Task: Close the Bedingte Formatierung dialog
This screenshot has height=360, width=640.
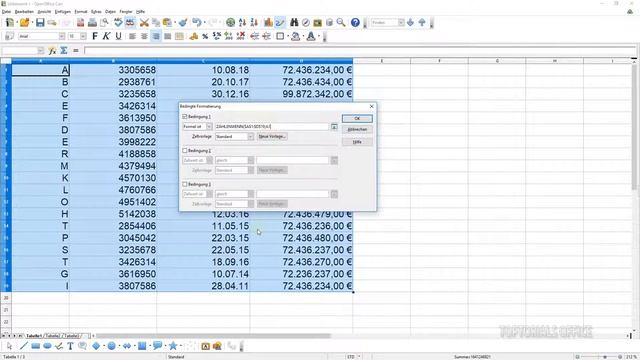Action: tap(371, 106)
